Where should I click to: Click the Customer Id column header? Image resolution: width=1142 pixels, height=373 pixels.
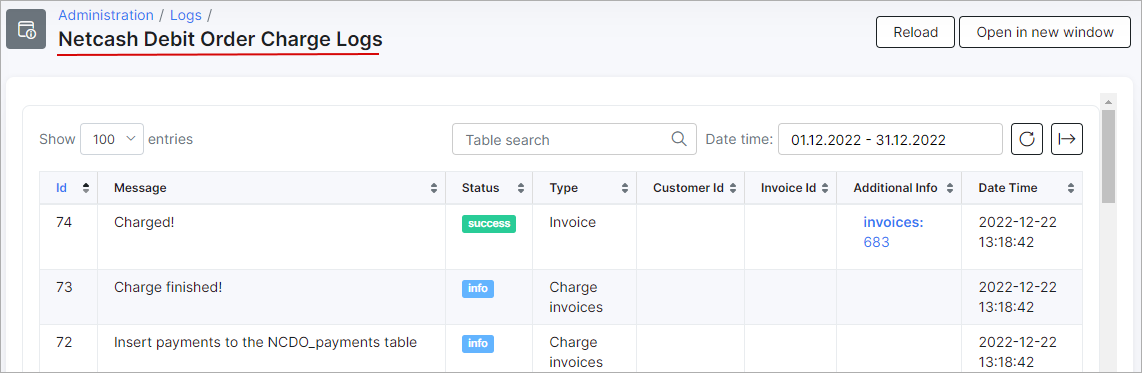(x=690, y=188)
